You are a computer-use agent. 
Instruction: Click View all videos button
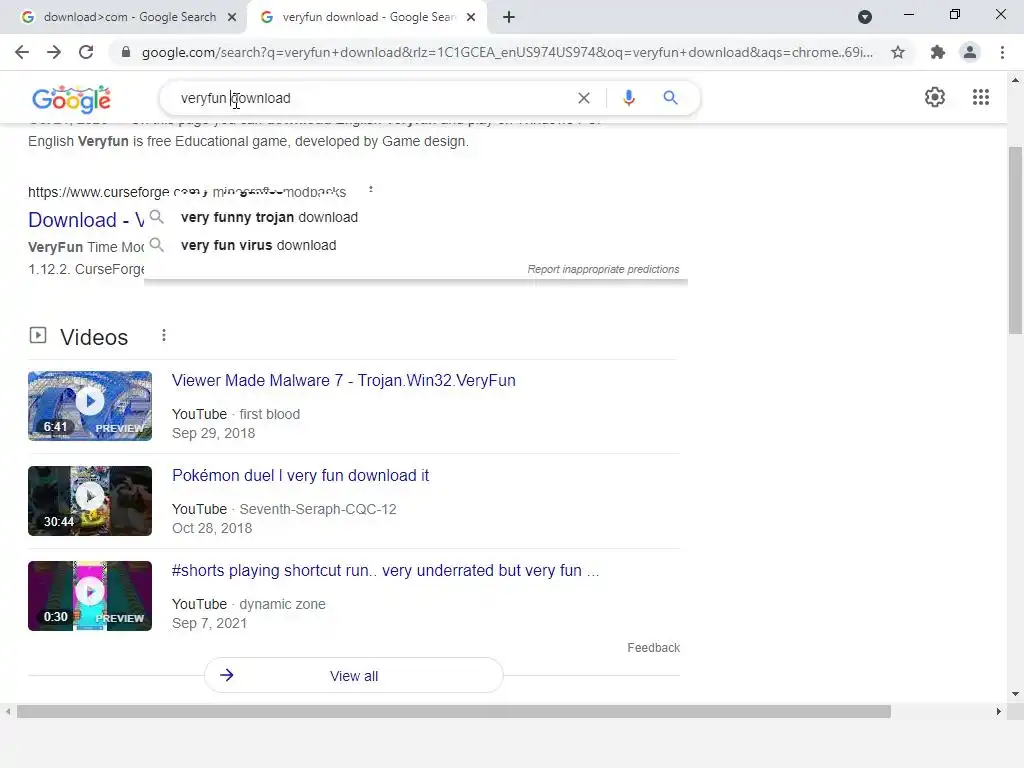coord(353,675)
